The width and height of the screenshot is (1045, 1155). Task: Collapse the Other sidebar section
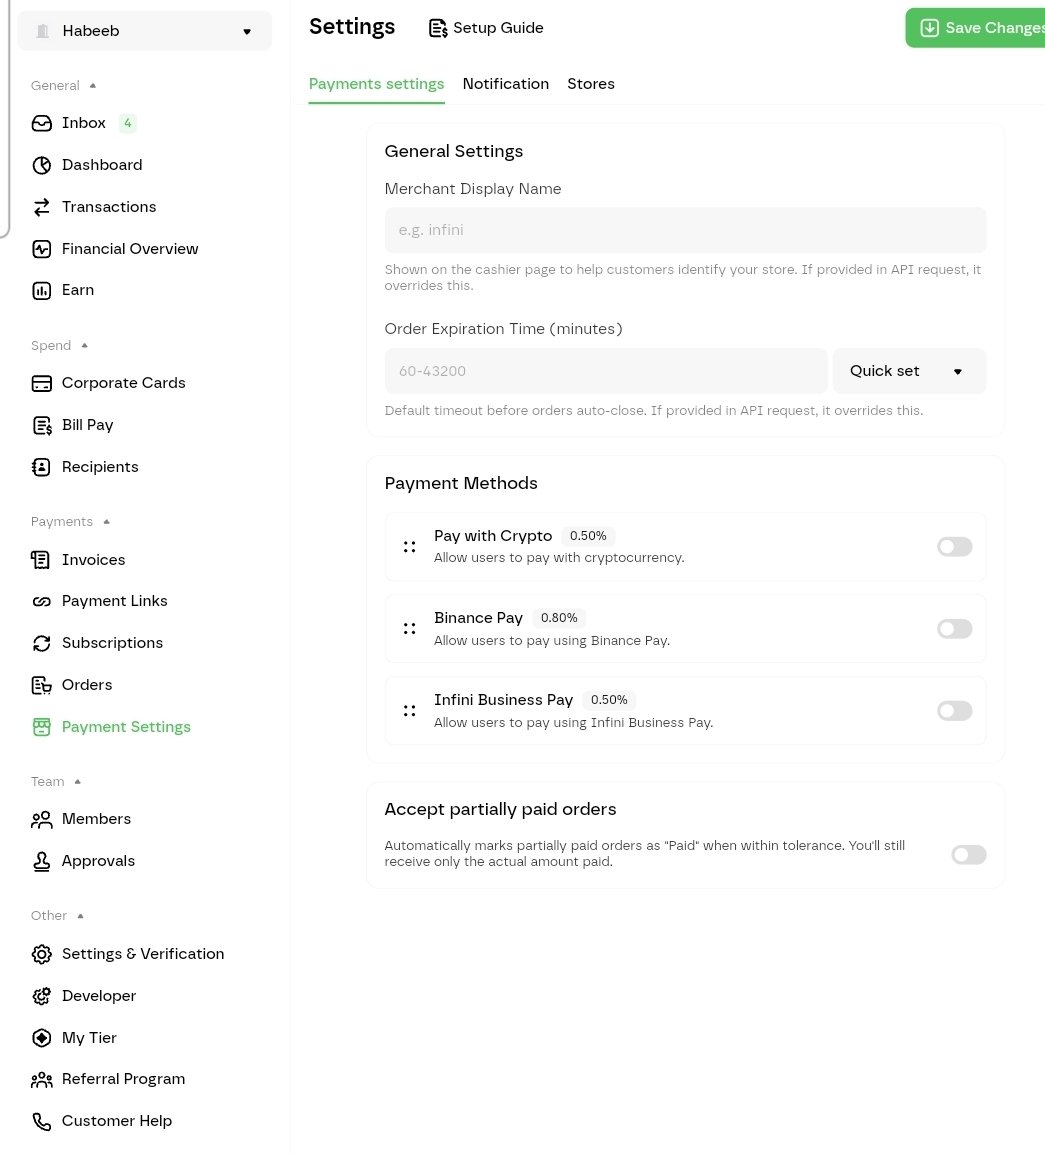click(57, 916)
